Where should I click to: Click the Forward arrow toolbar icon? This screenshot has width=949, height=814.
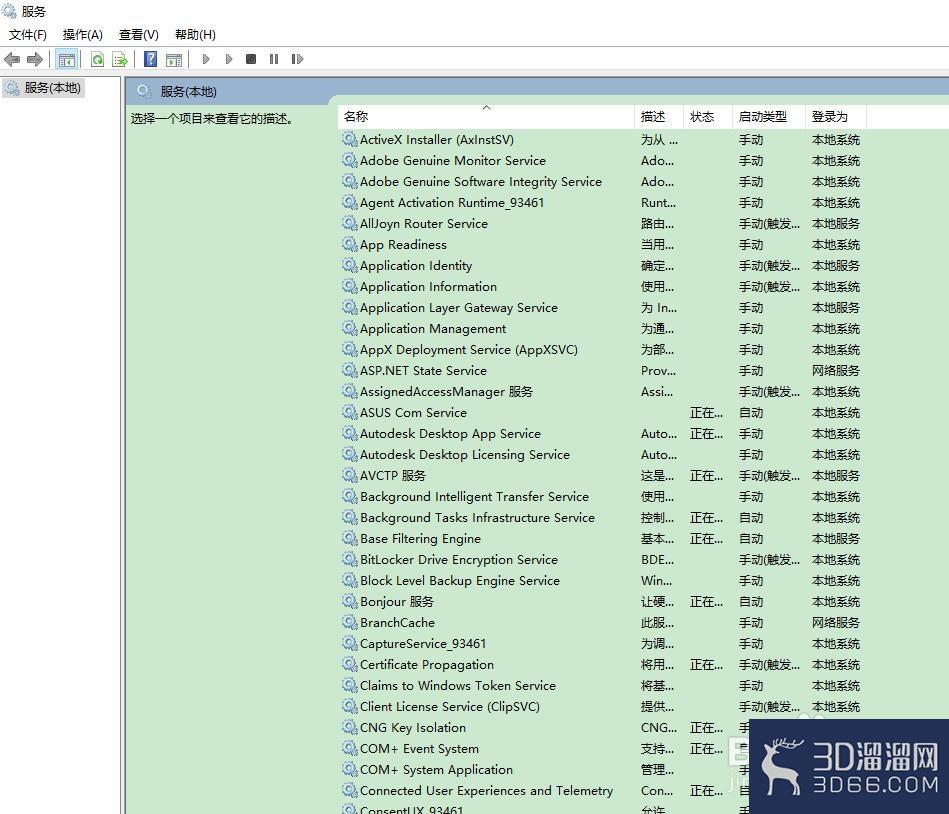34,59
